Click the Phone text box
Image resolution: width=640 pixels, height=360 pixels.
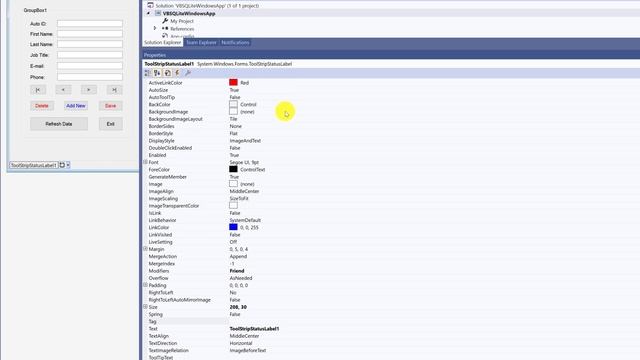pos(90,77)
